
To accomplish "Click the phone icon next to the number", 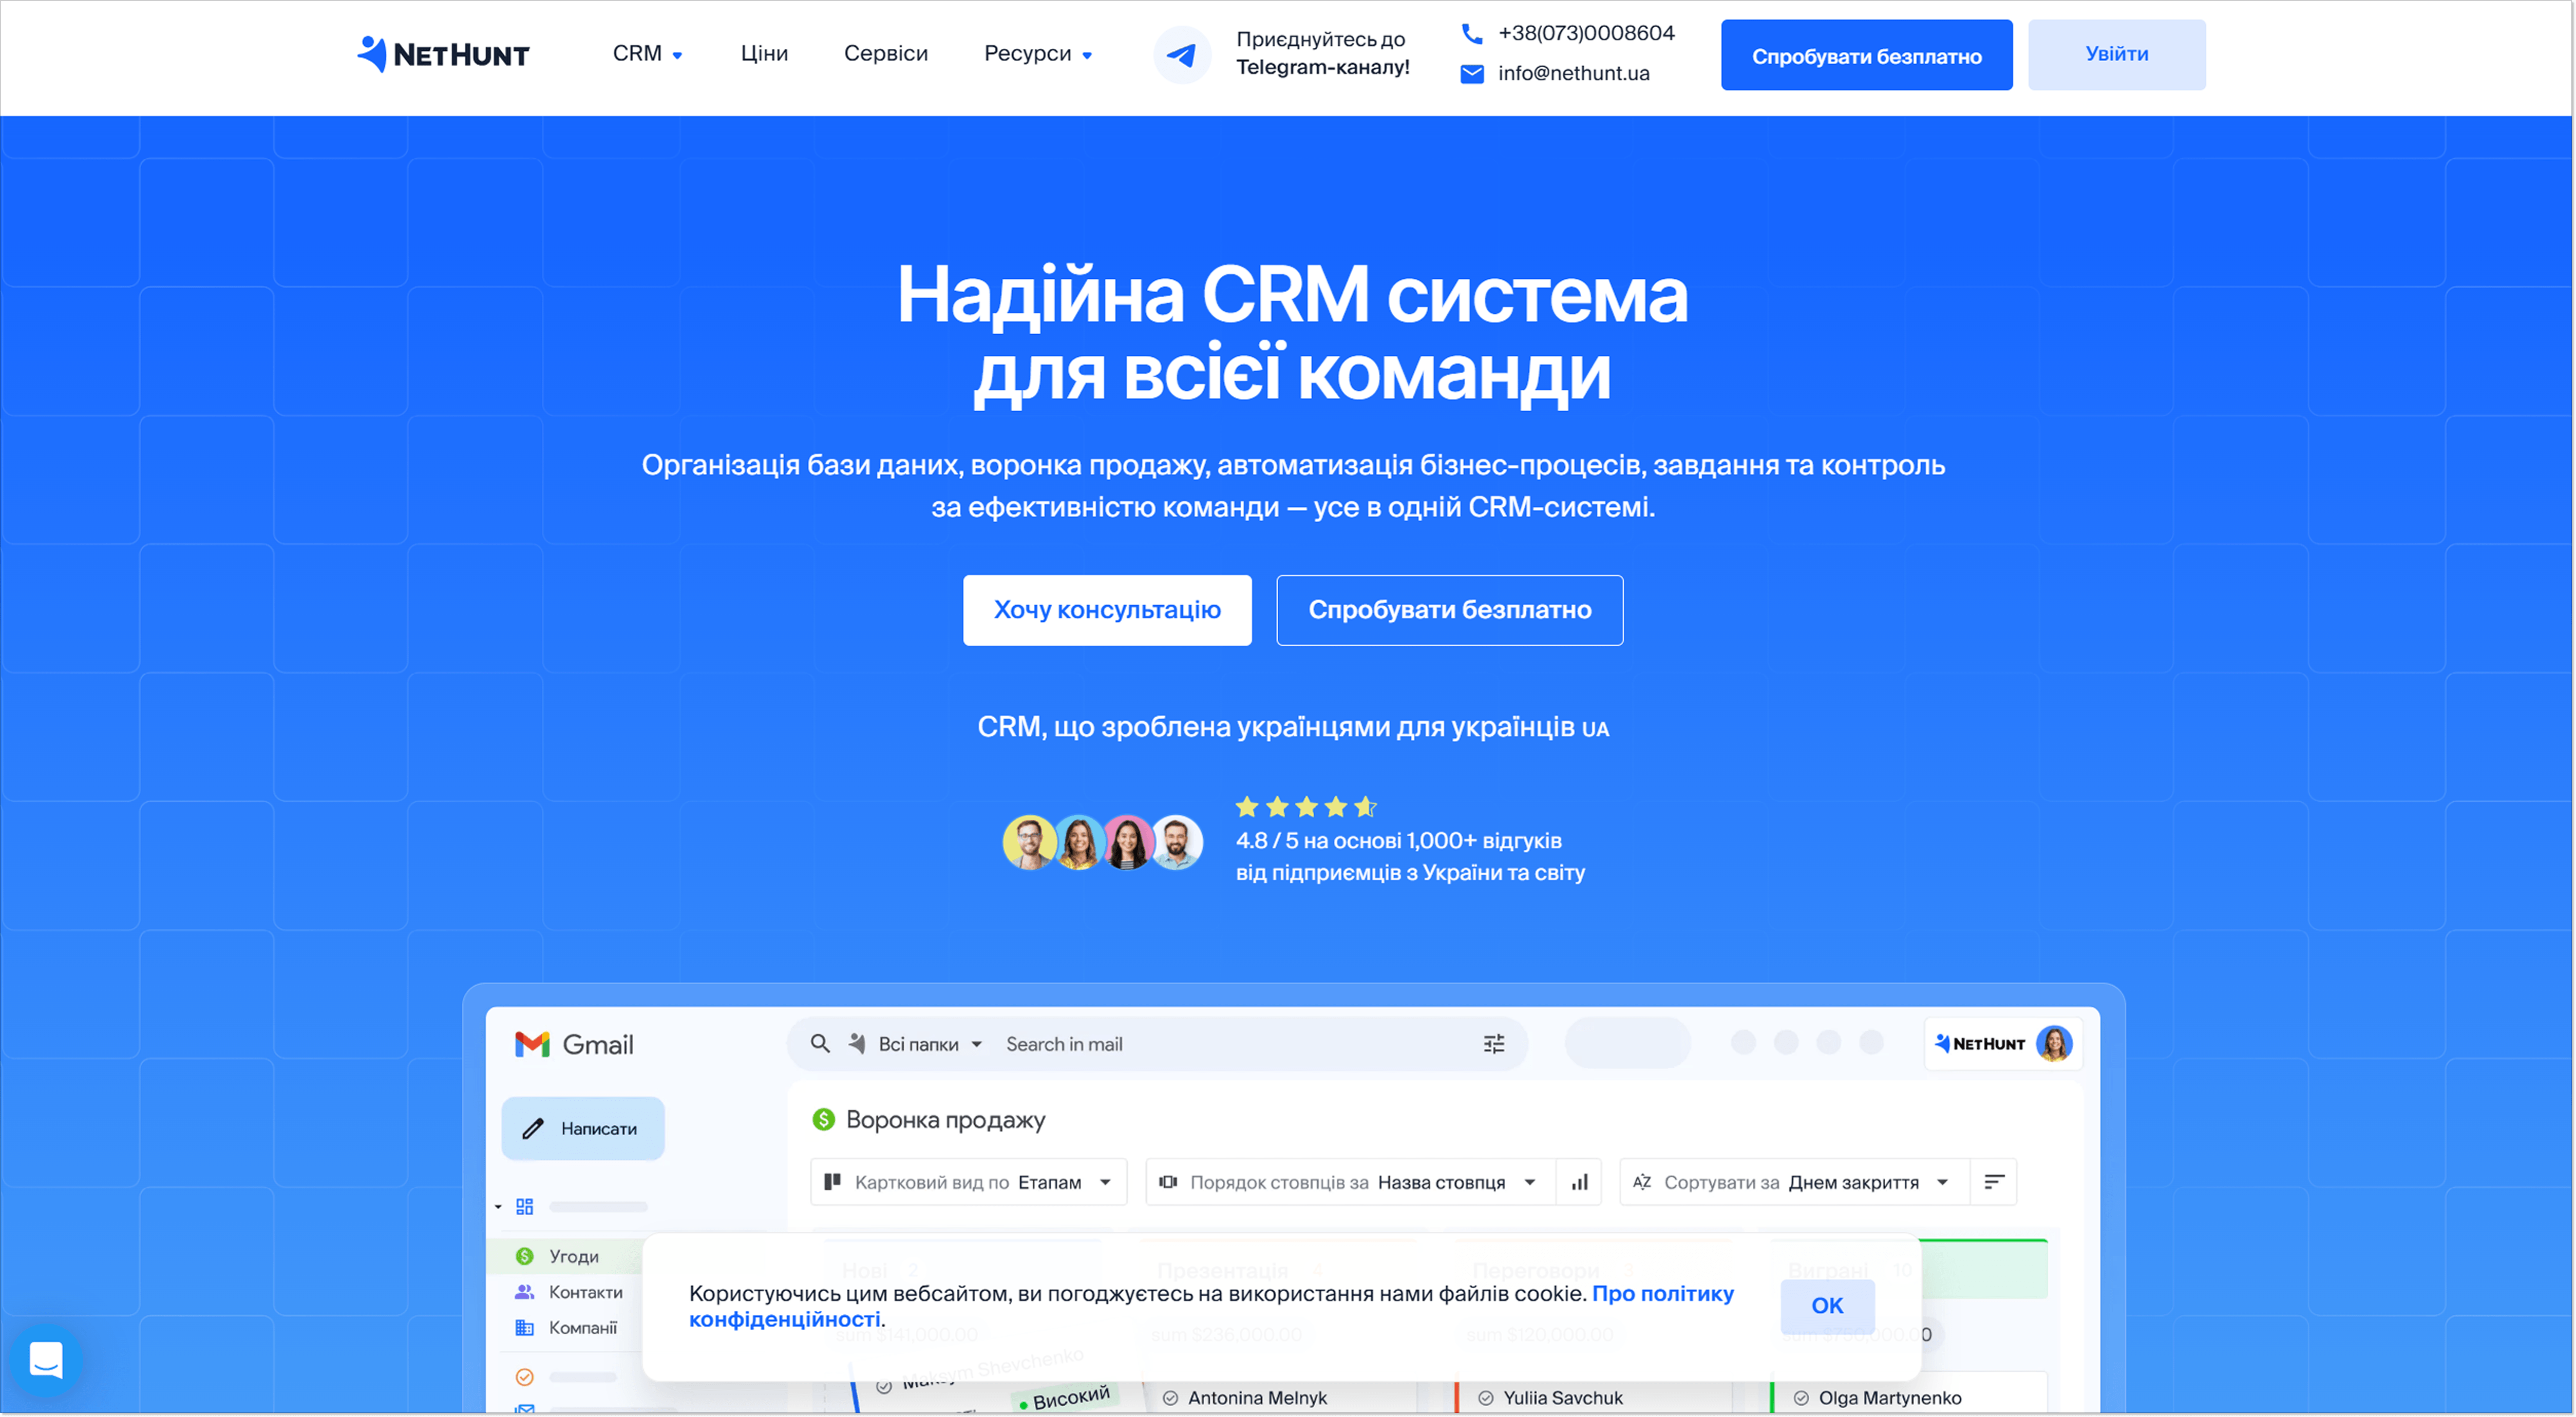I will [x=1471, y=33].
